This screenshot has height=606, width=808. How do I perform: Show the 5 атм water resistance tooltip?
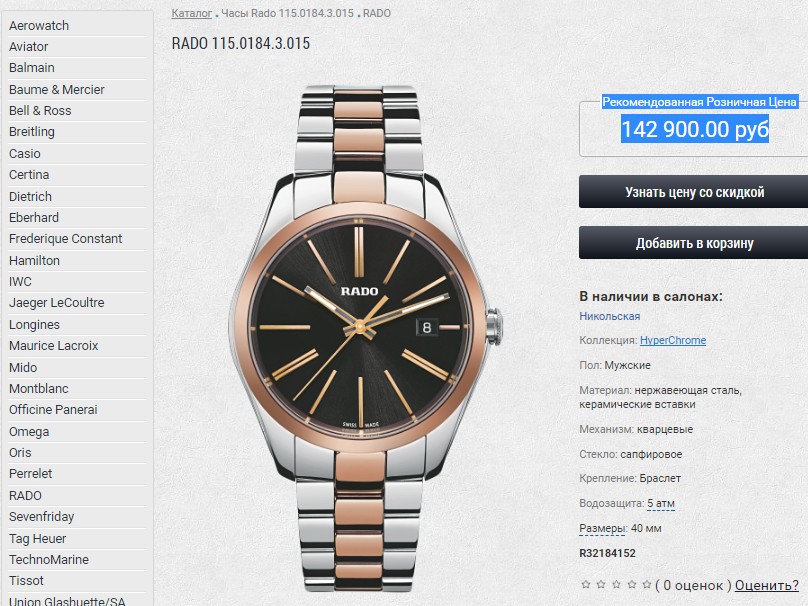(x=661, y=503)
